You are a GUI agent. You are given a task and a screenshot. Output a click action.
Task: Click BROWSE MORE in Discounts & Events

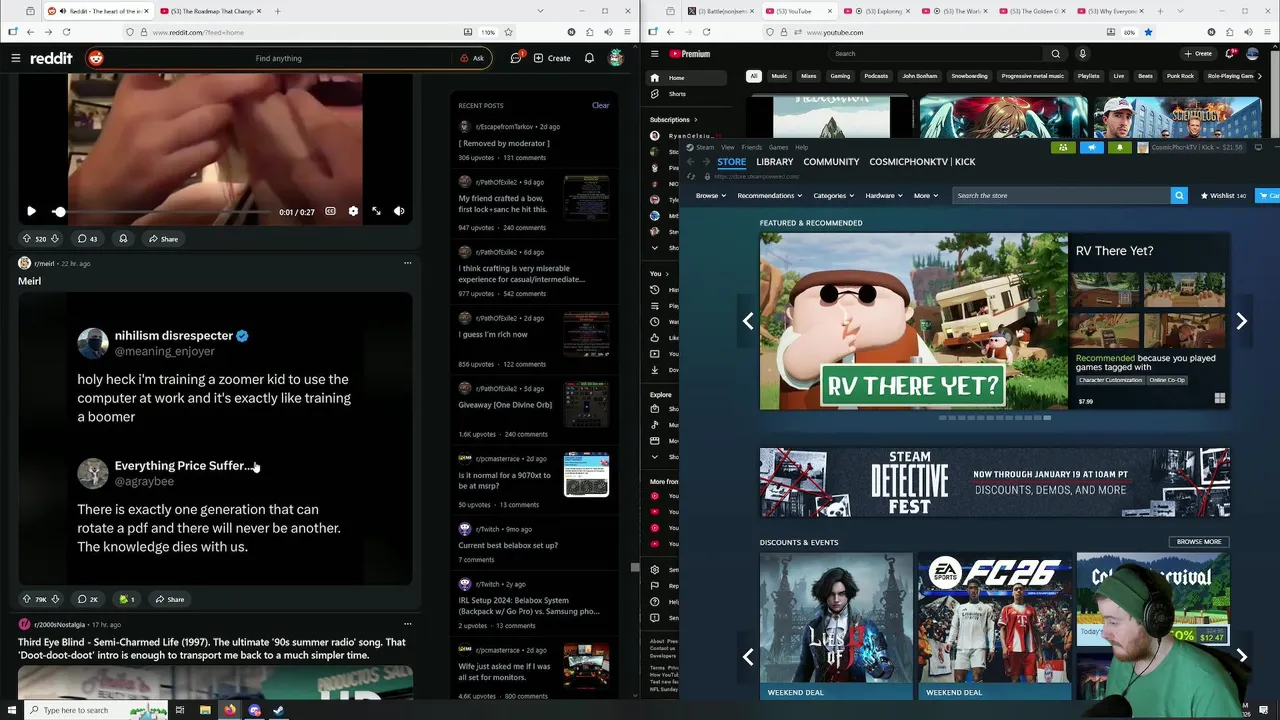point(1198,542)
